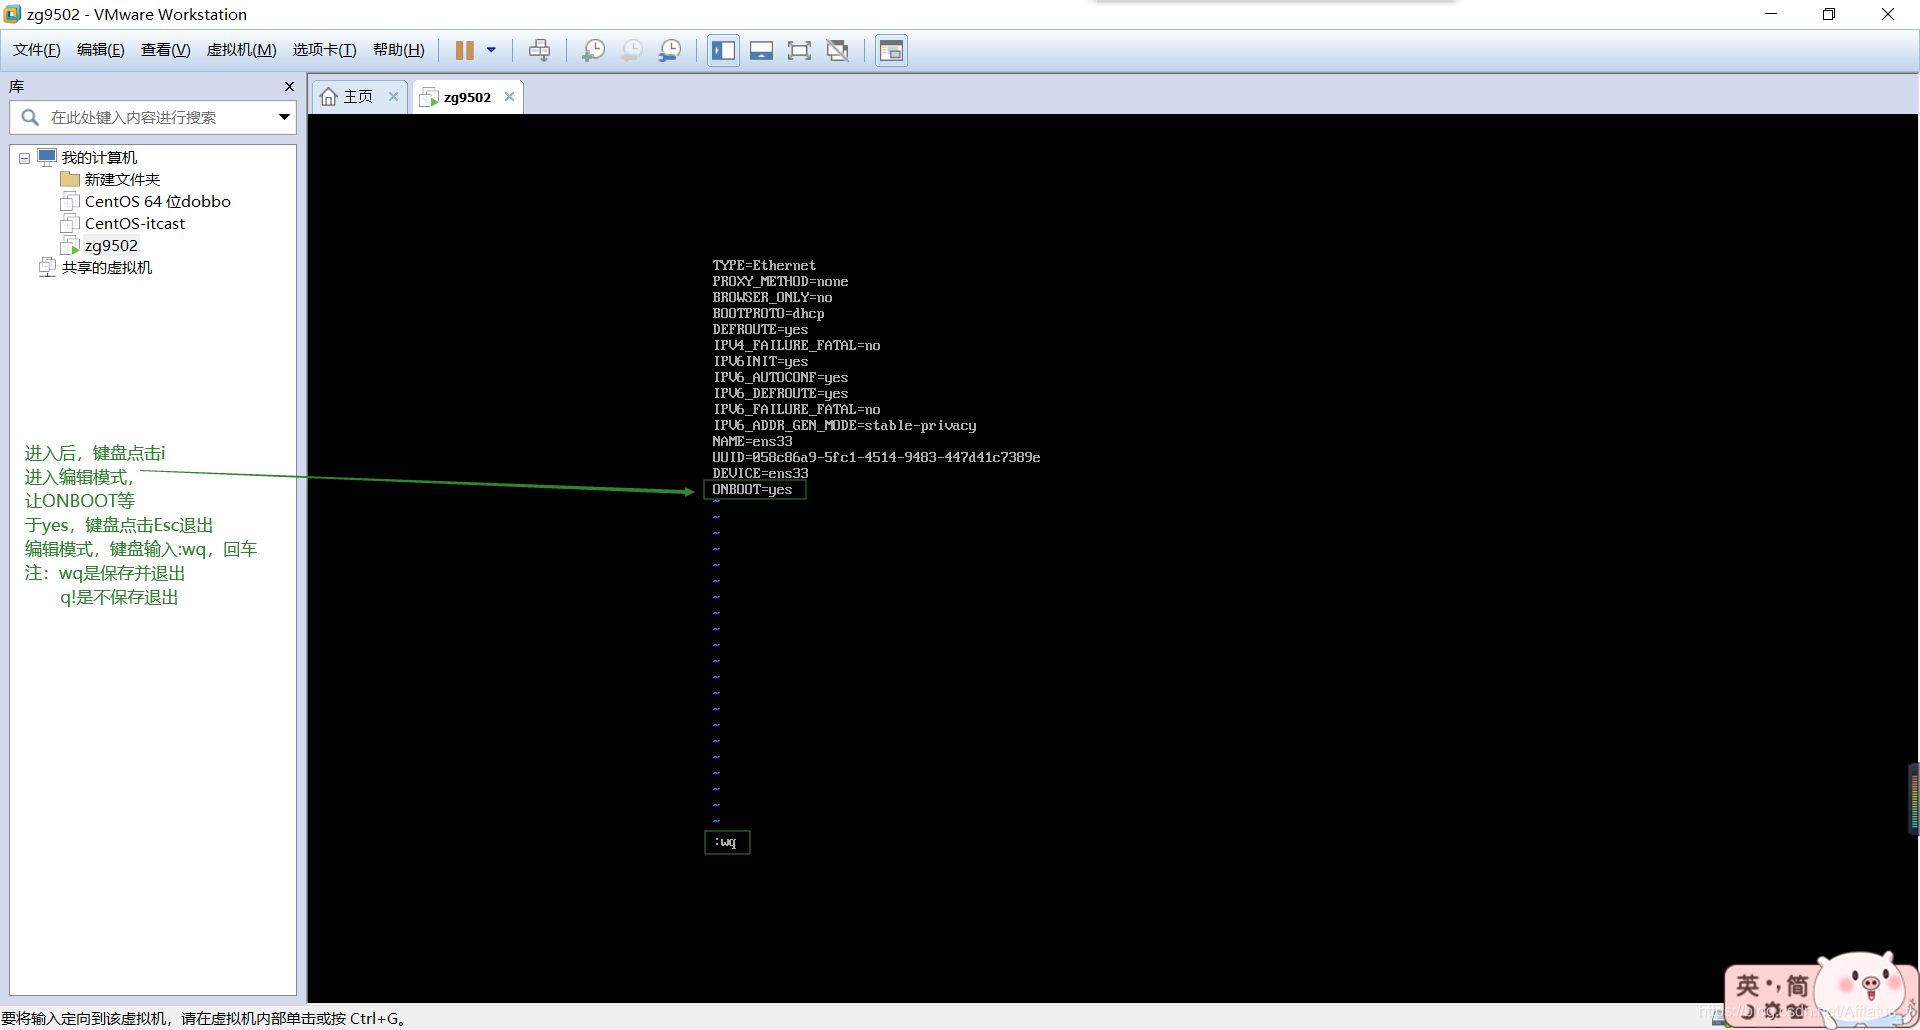
Task: Close the 库 library panel
Action: tap(289, 87)
